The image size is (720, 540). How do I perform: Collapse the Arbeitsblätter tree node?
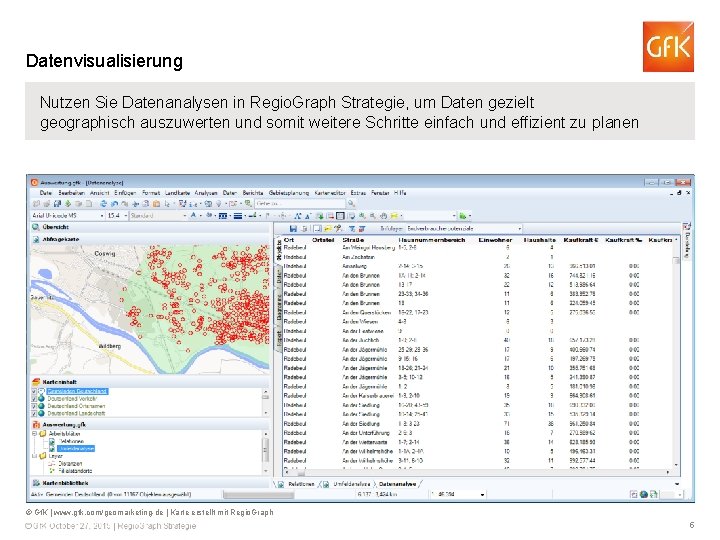34,433
